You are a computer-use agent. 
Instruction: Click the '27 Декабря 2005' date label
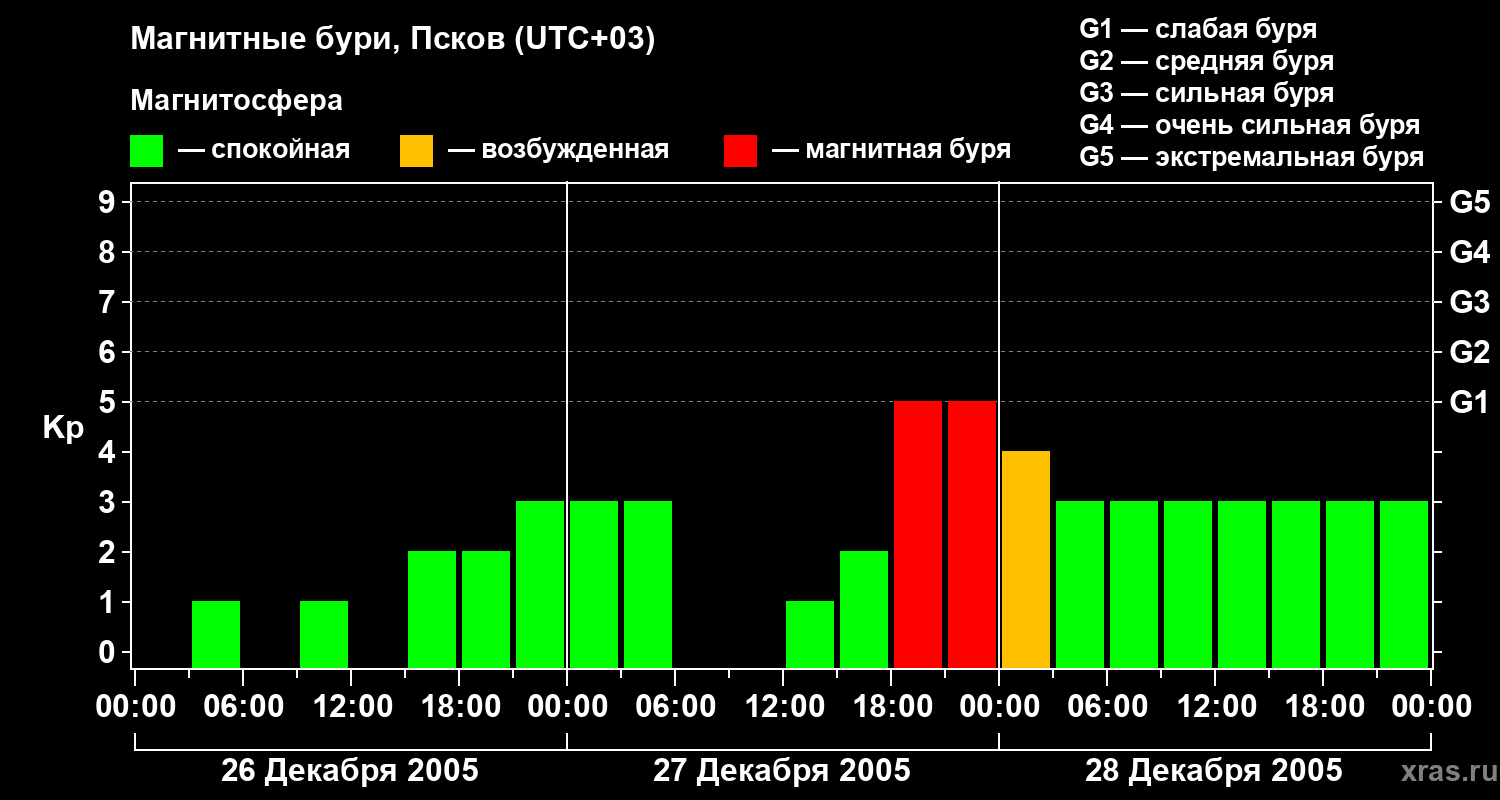tap(782, 771)
